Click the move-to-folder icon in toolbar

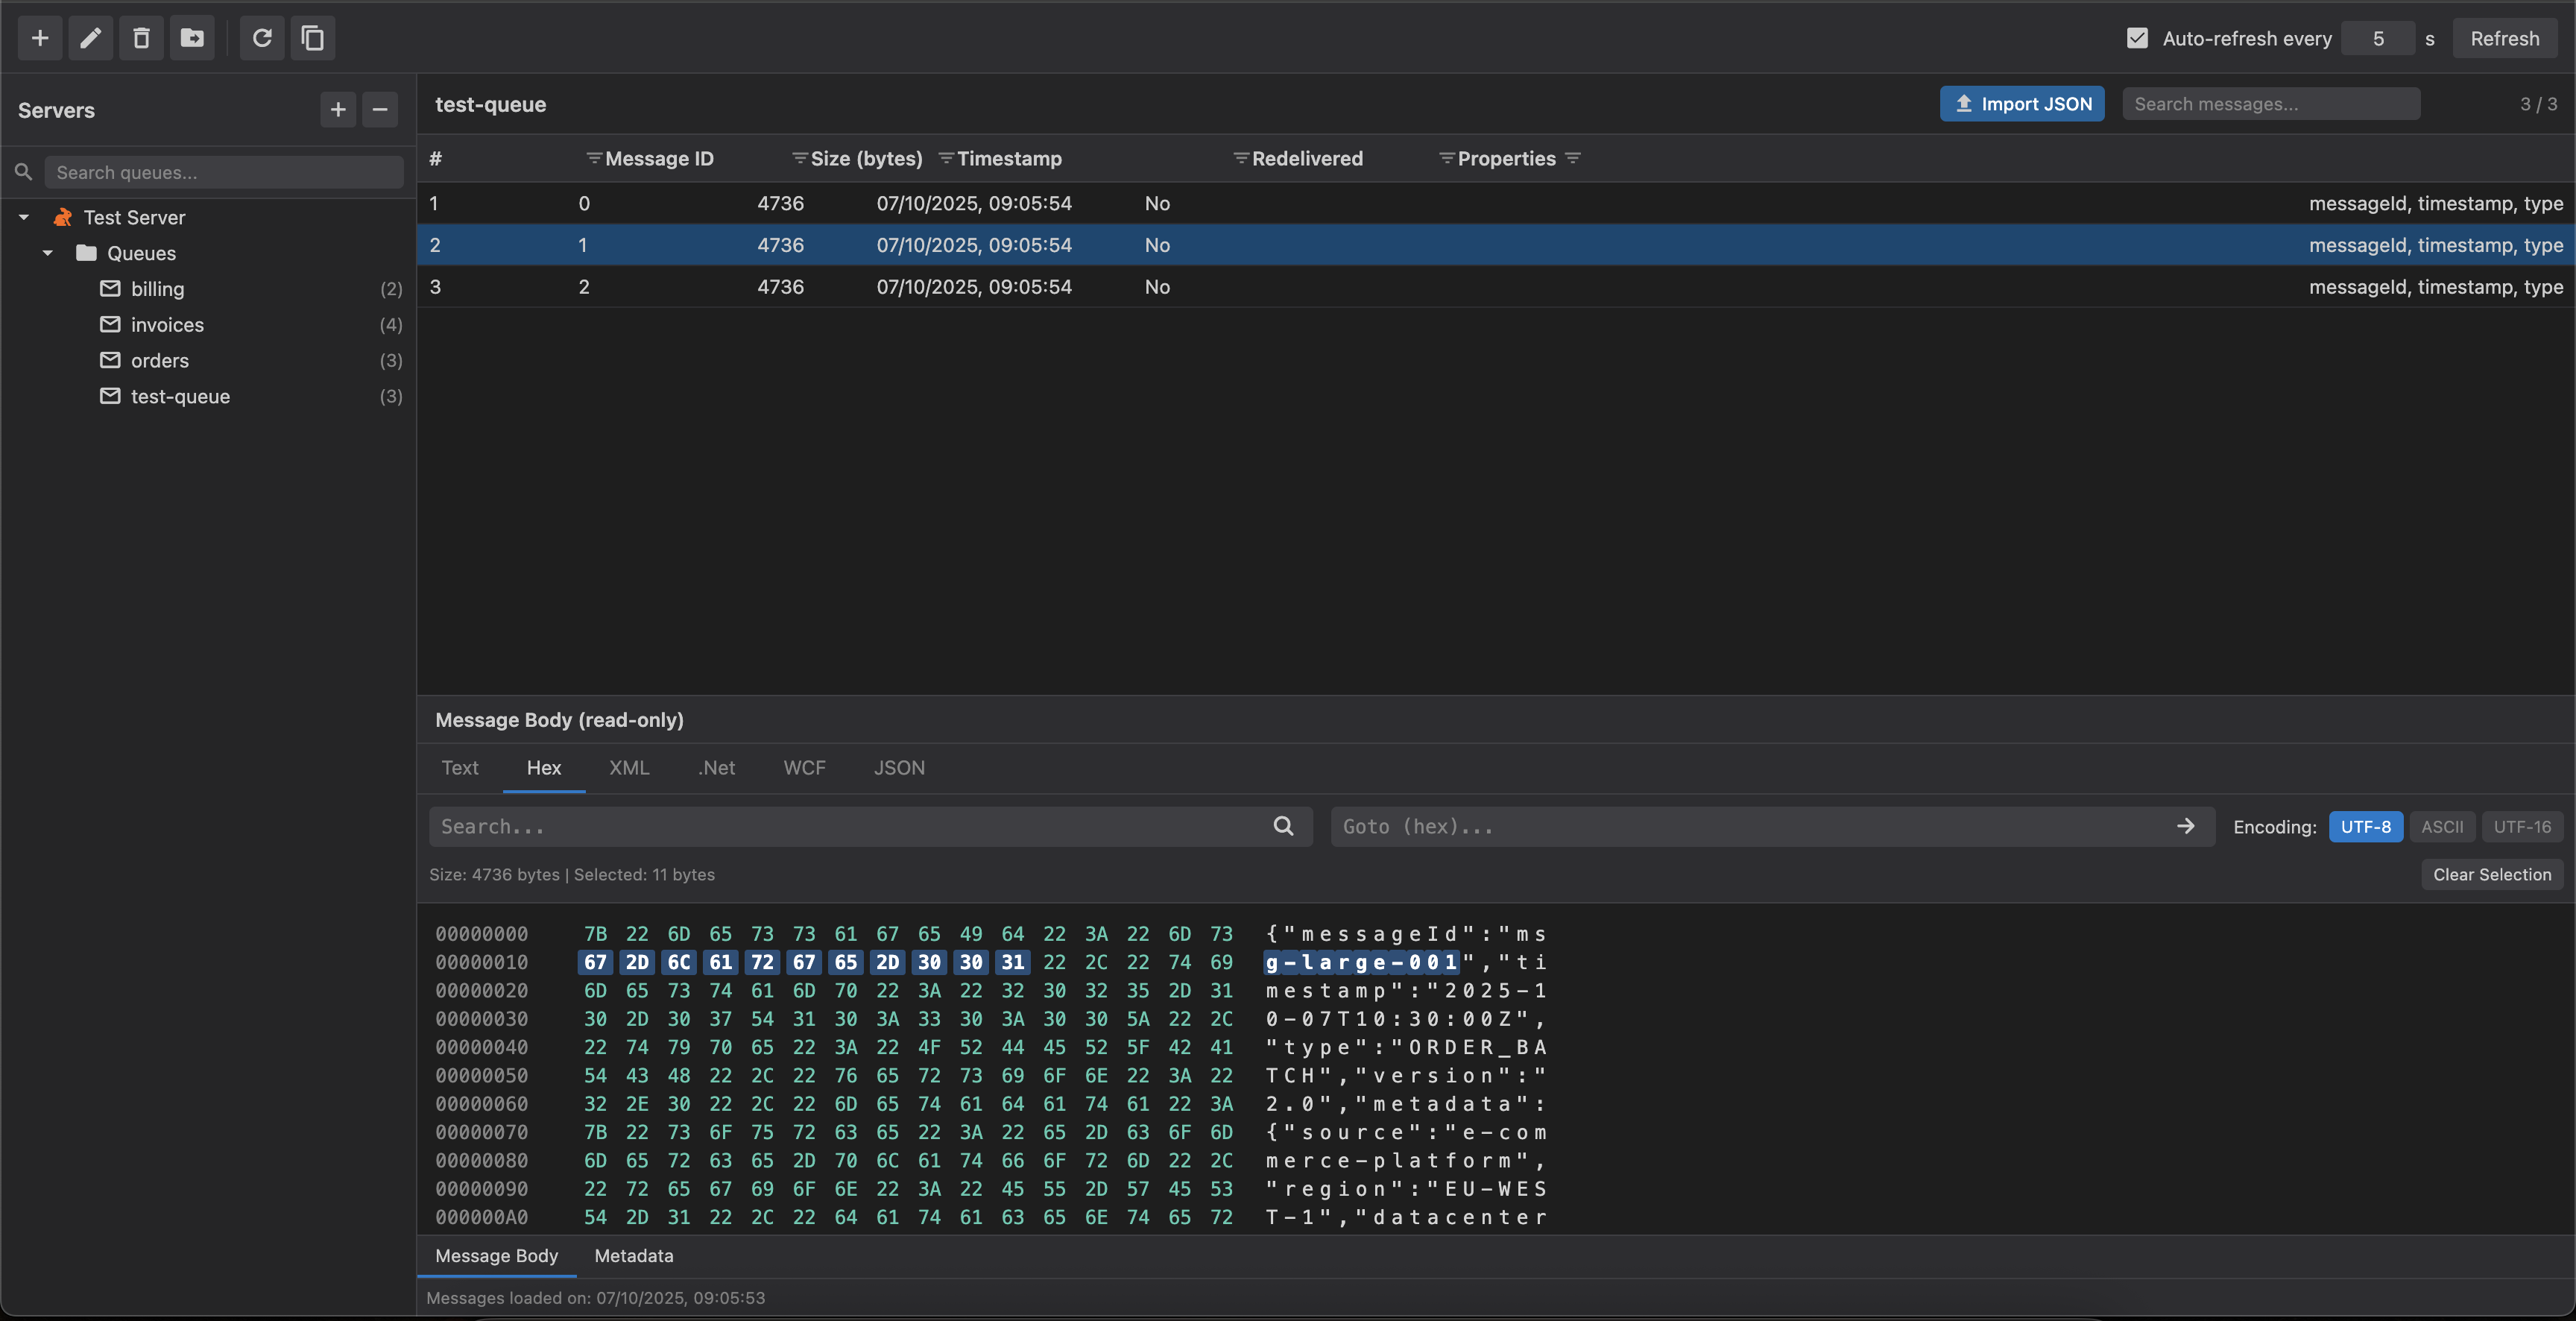coord(192,38)
